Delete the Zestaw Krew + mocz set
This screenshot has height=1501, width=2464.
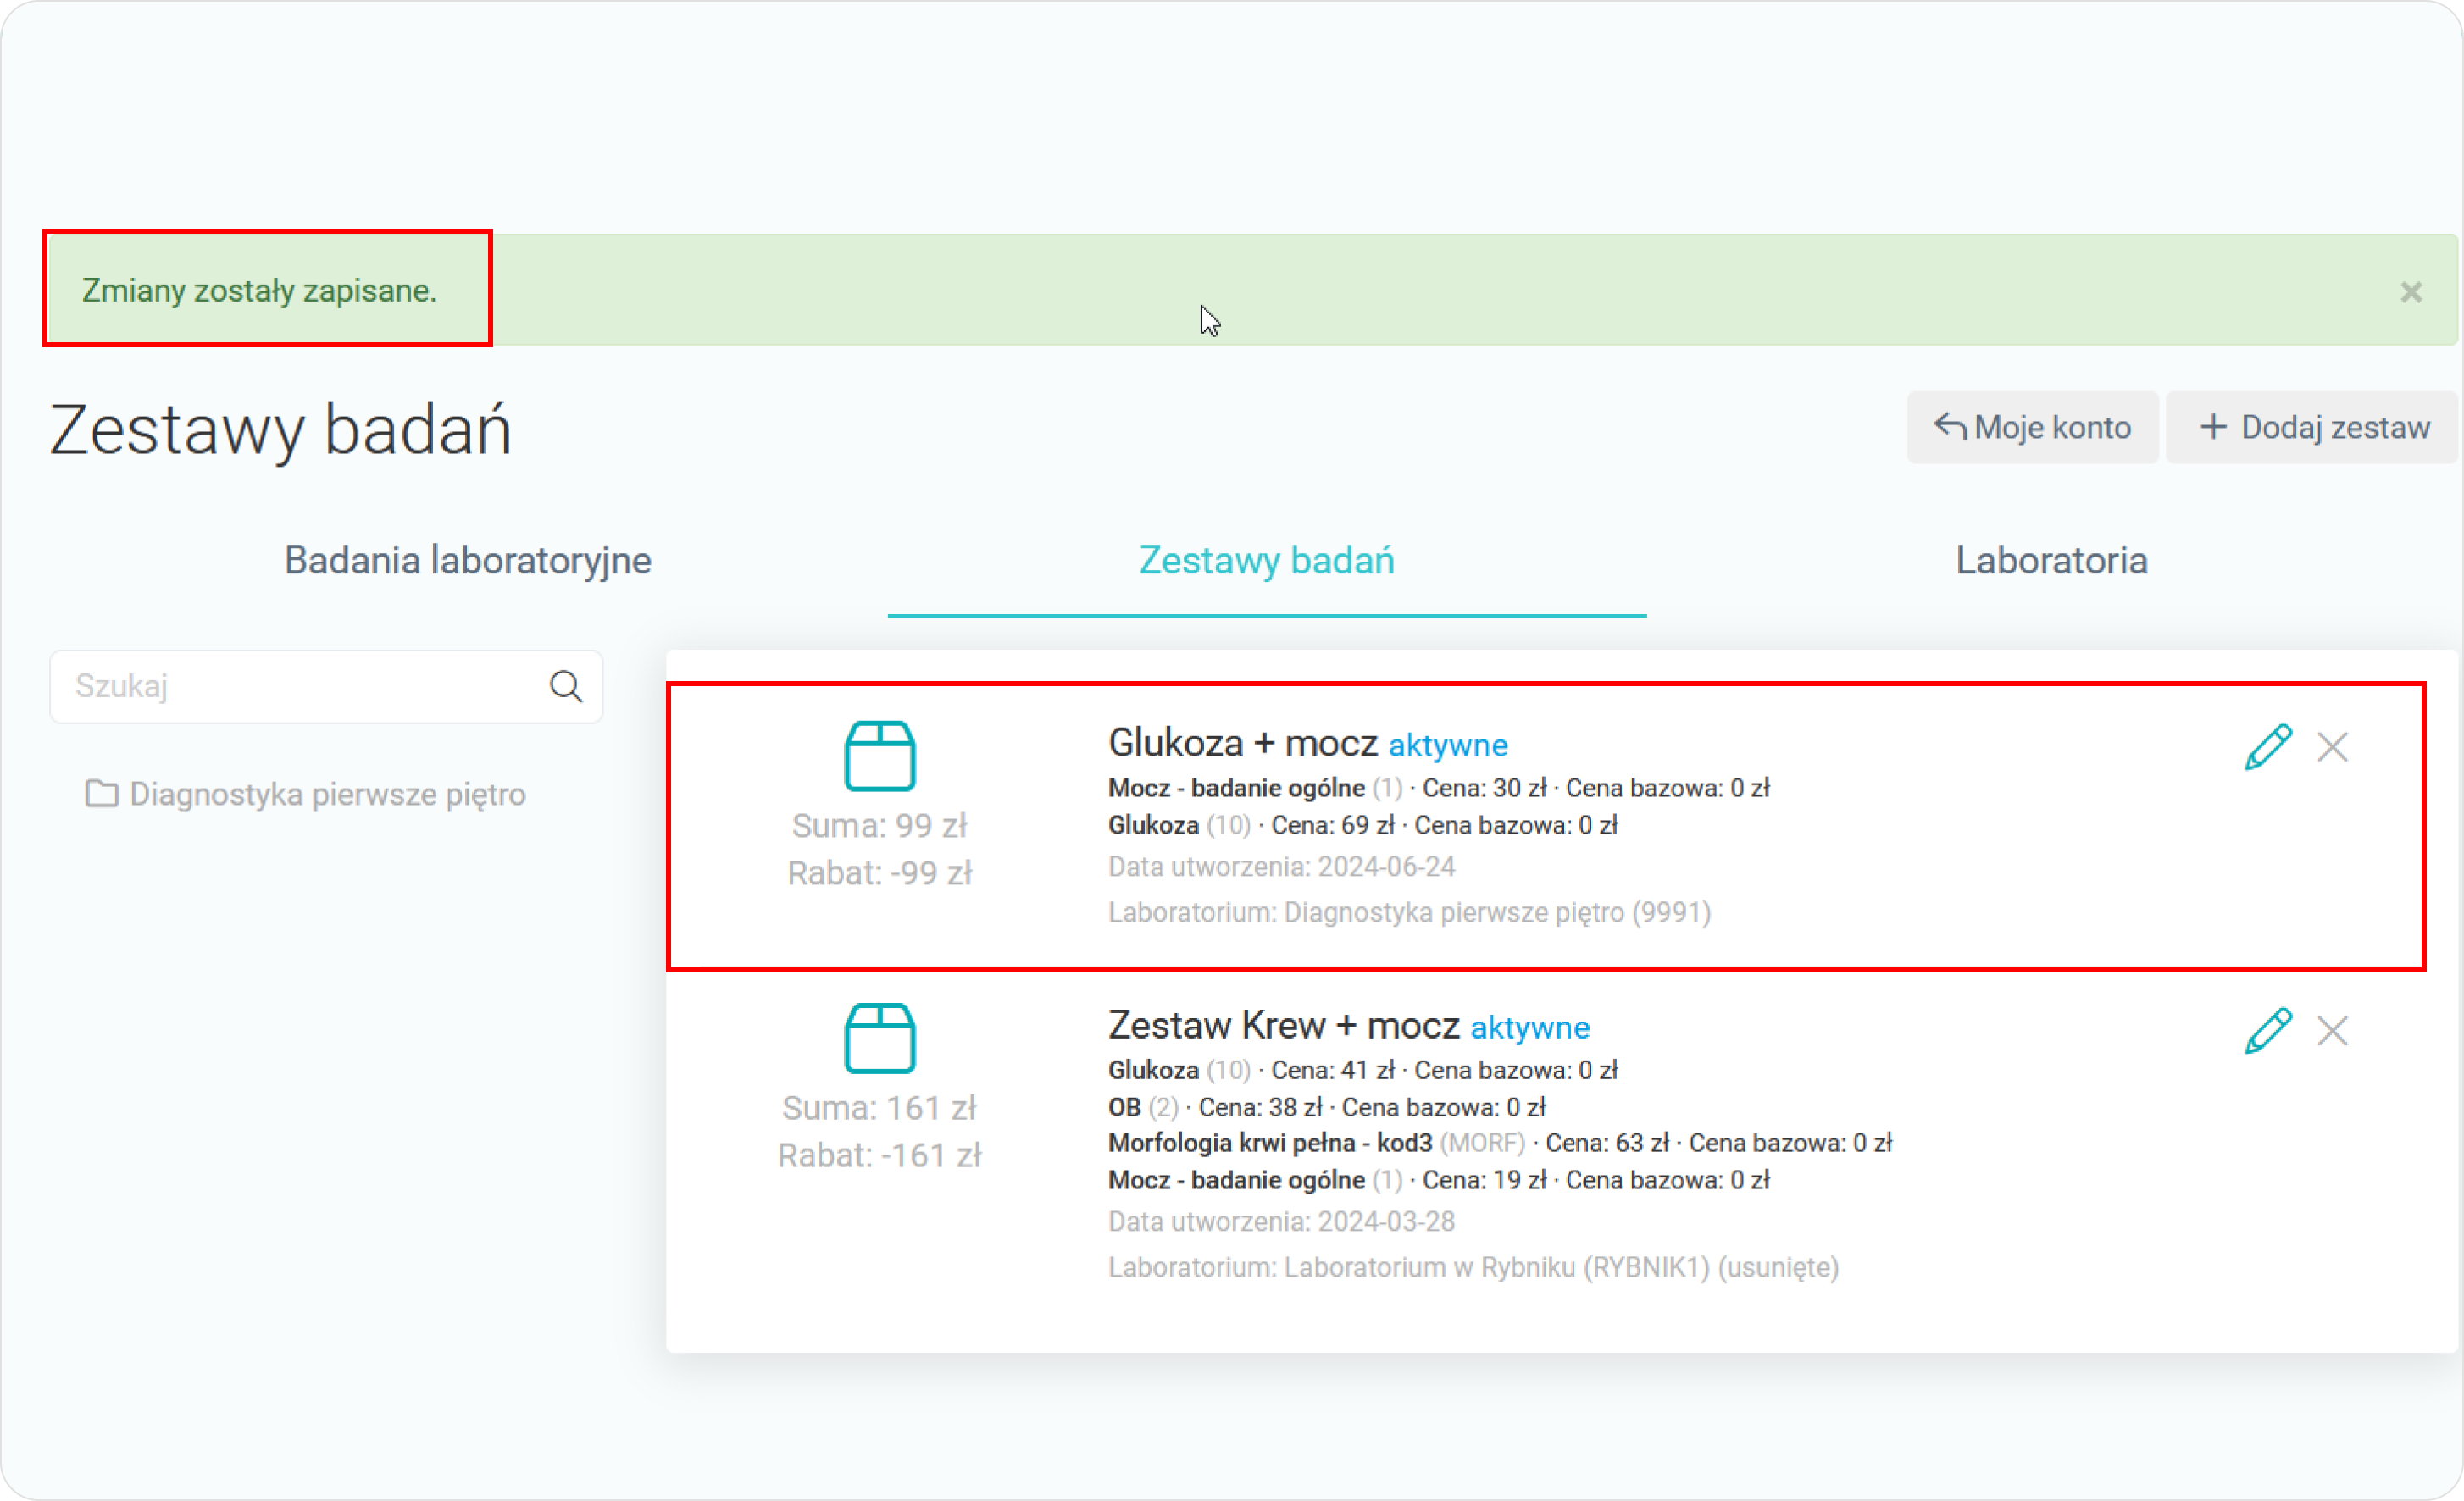point(2332,1031)
